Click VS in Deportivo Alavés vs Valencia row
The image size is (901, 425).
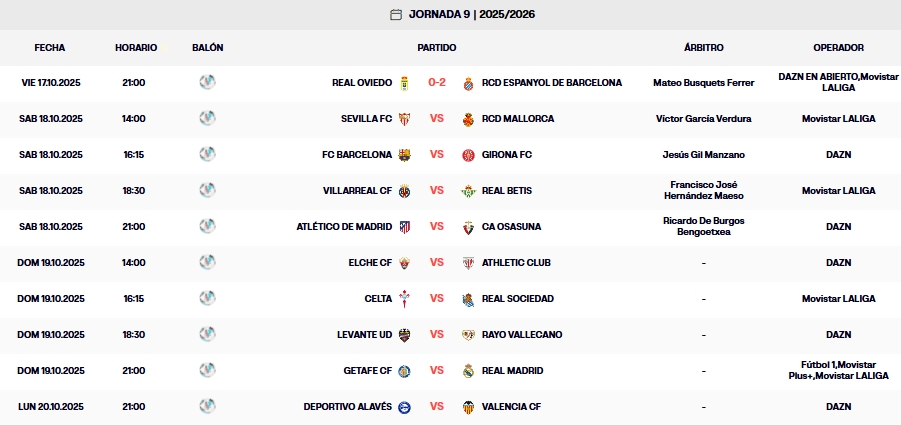coord(437,407)
